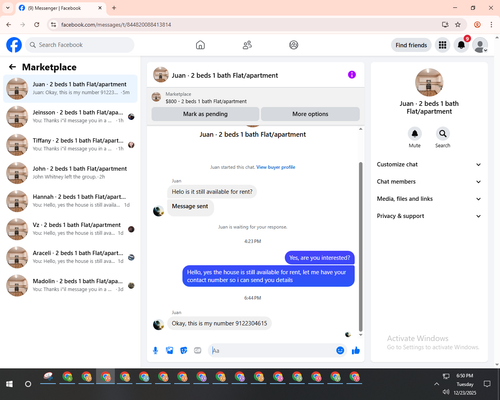Image resolution: width=500 pixels, height=400 pixels.
Task: Click the More options button
Action: tap(310, 114)
